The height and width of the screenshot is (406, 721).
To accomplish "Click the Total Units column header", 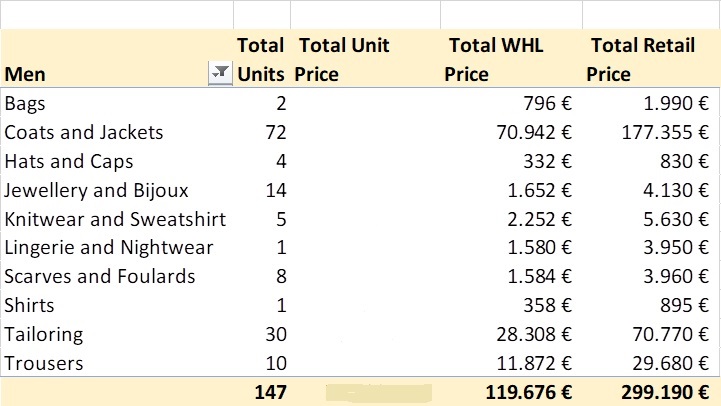I will (262, 58).
